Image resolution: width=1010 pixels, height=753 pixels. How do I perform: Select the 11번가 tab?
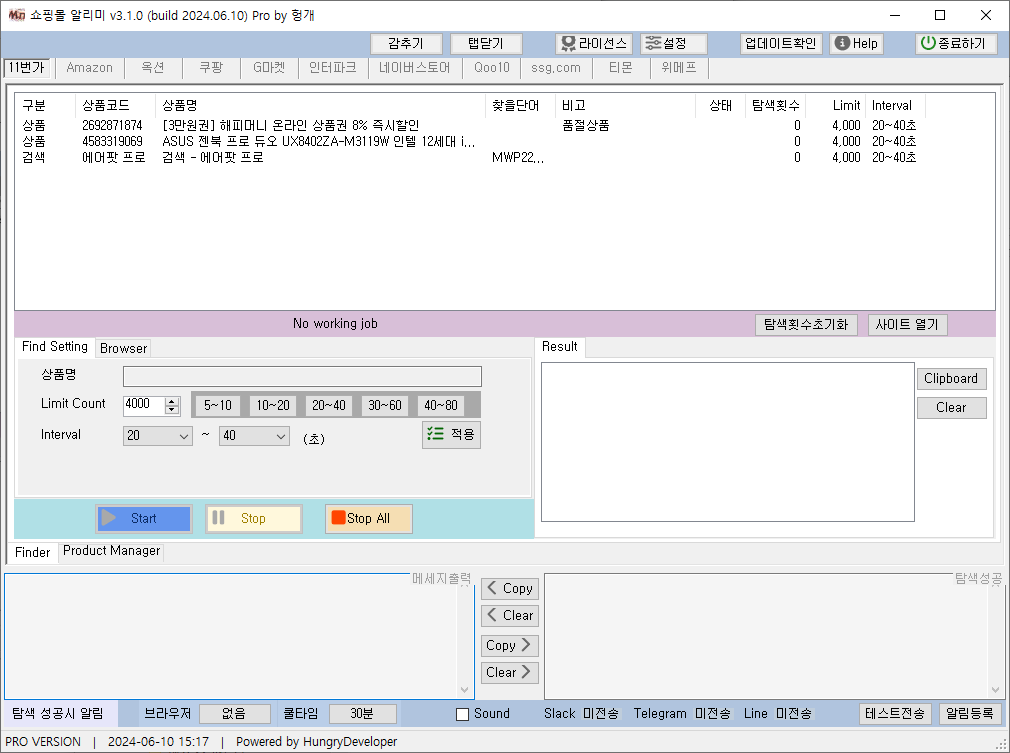pos(27,67)
